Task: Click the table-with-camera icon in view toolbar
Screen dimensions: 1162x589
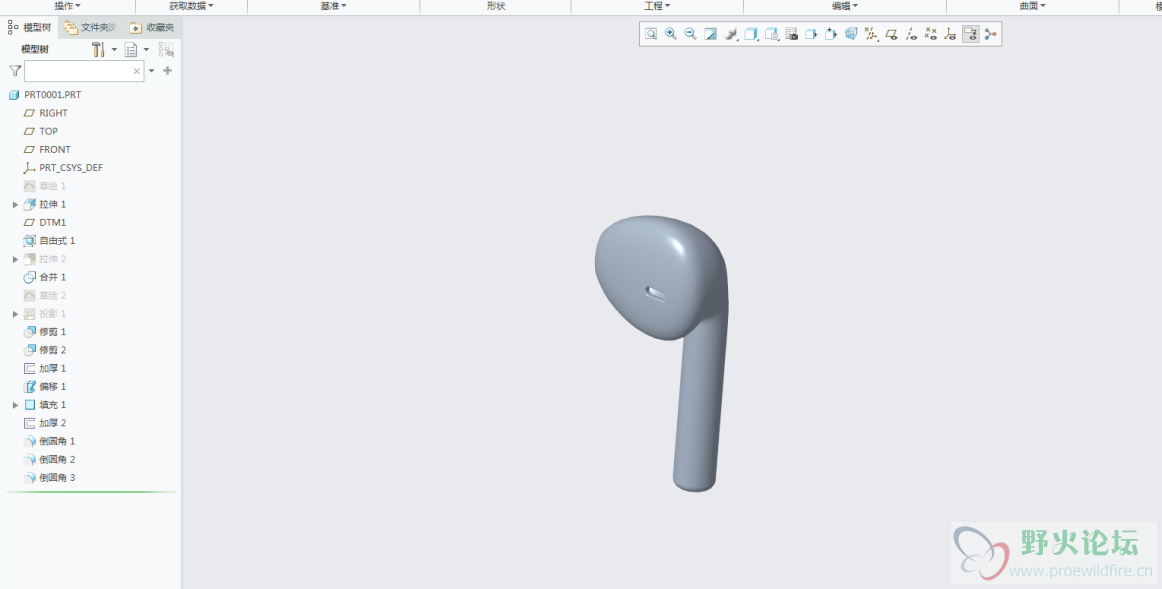Action: (x=791, y=34)
